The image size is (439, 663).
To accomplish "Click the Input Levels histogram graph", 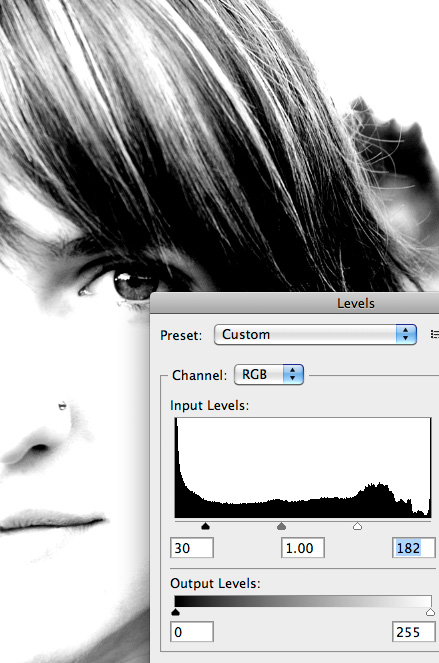I will tap(303, 468).
